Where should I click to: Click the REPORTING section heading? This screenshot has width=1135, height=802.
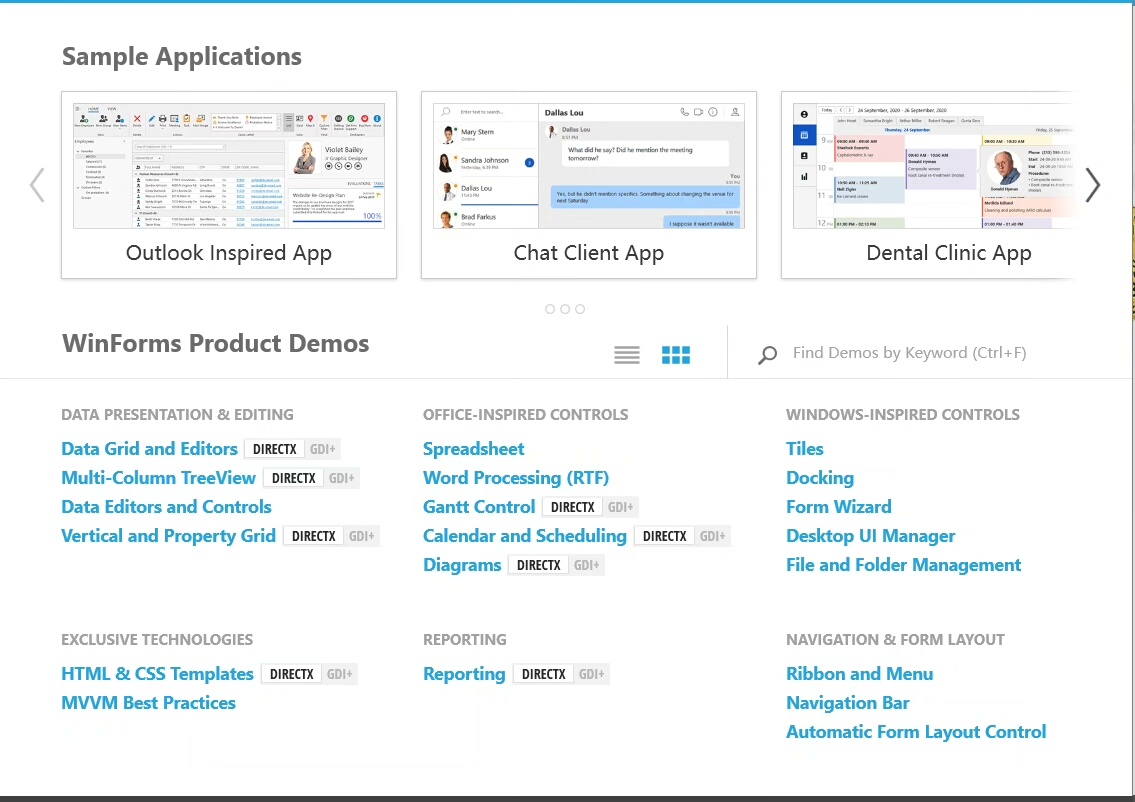point(465,640)
